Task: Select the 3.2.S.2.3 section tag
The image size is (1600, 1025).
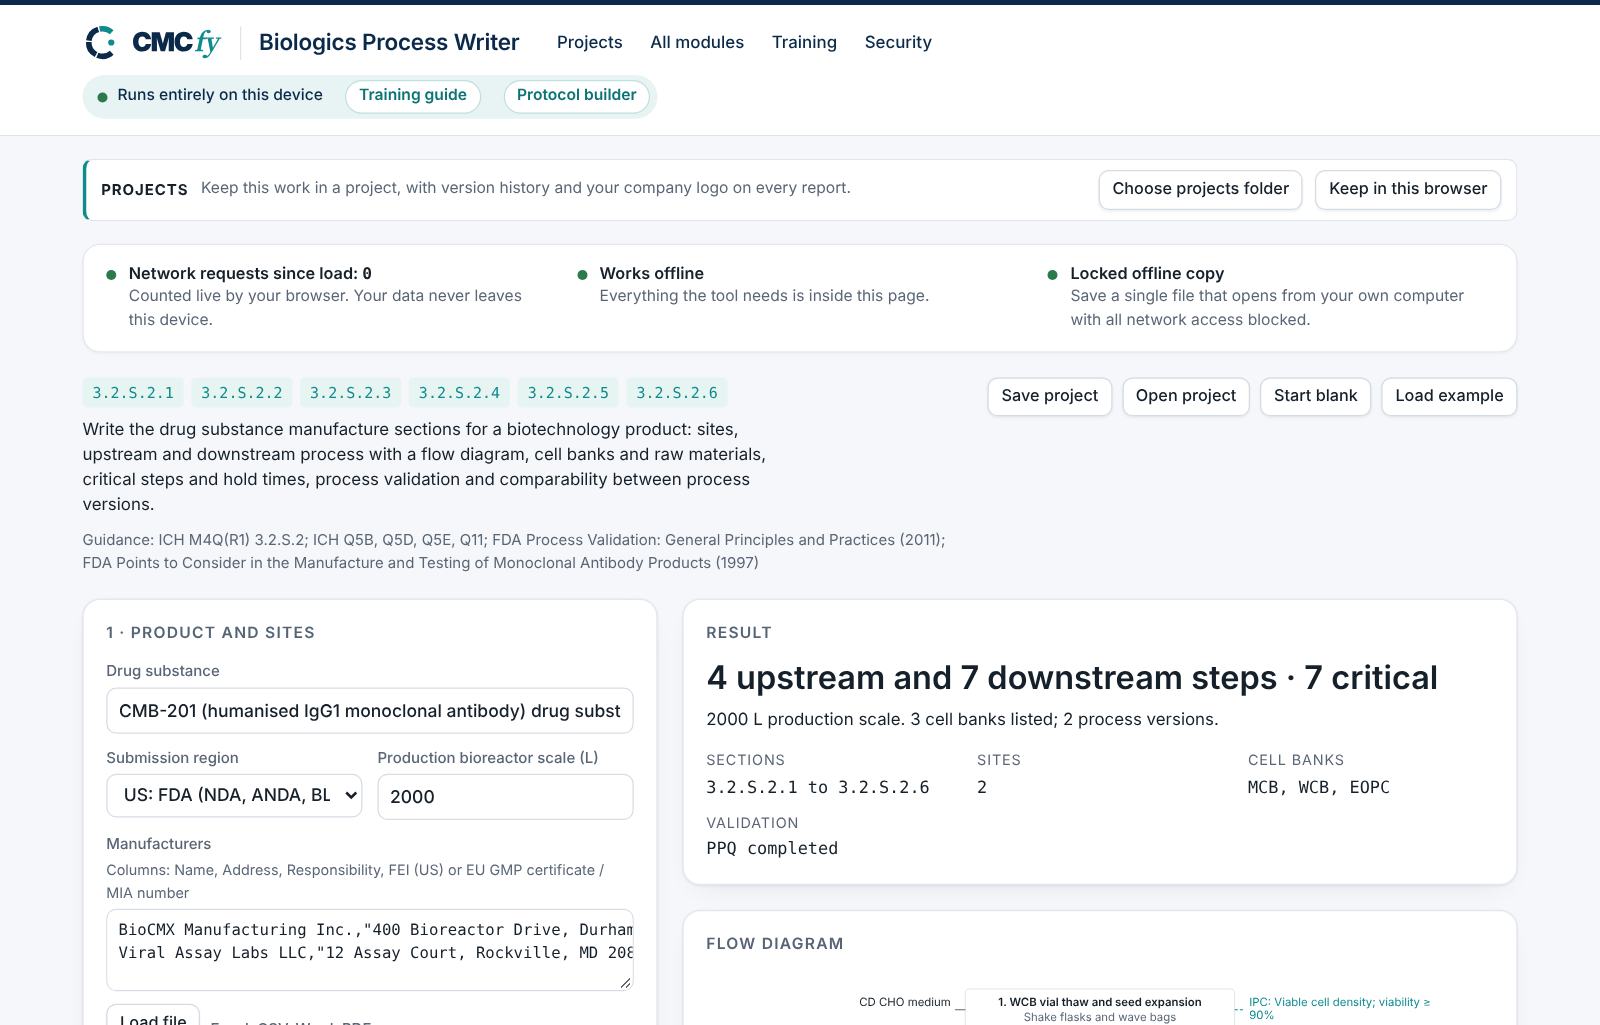Action: point(350,393)
